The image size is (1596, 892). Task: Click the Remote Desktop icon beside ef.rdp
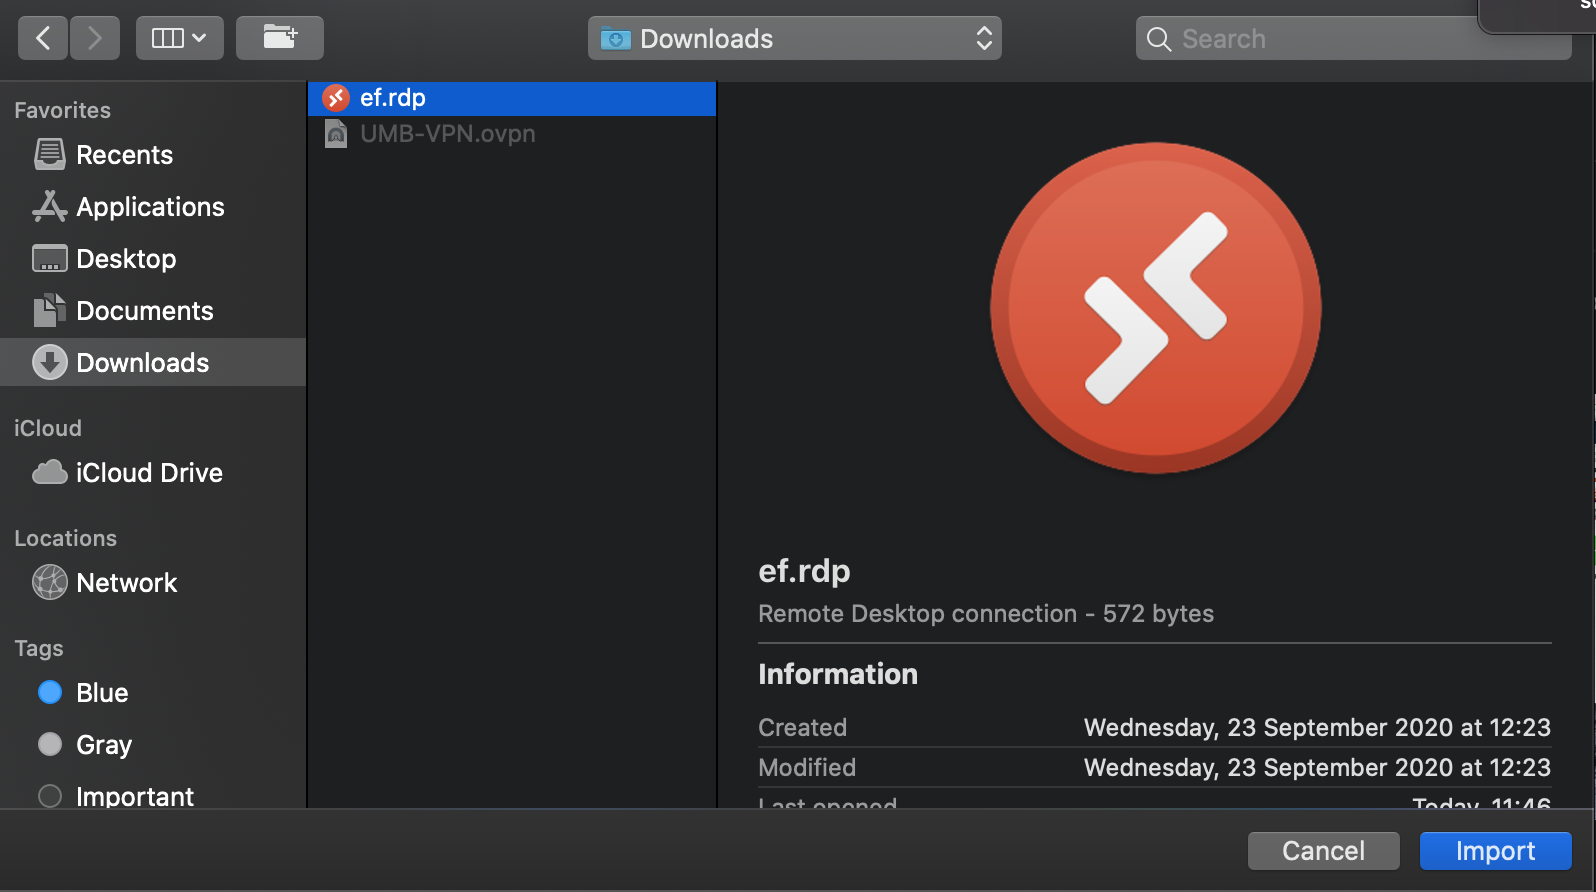pyautogui.click(x=336, y=98)
